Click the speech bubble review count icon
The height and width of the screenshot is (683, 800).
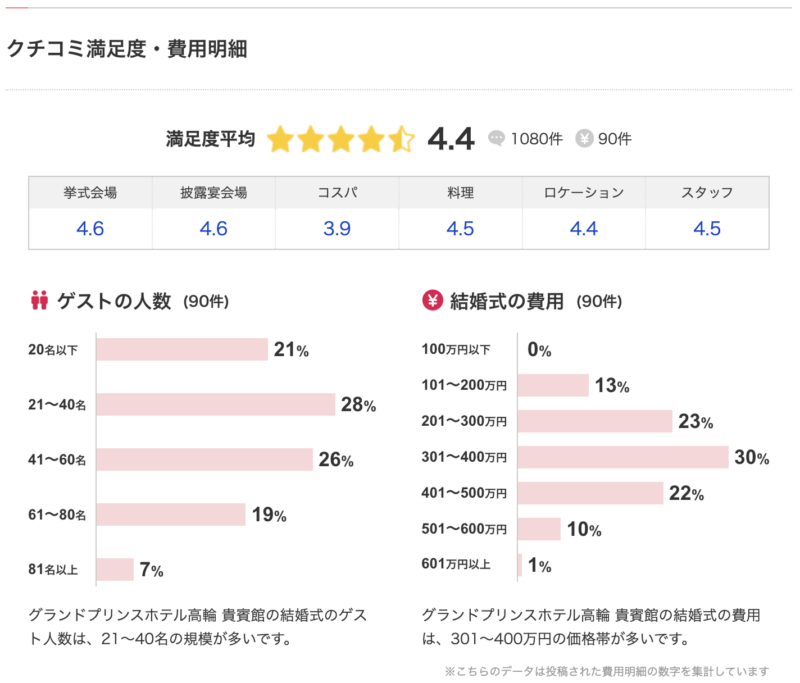tap(497, 139)
